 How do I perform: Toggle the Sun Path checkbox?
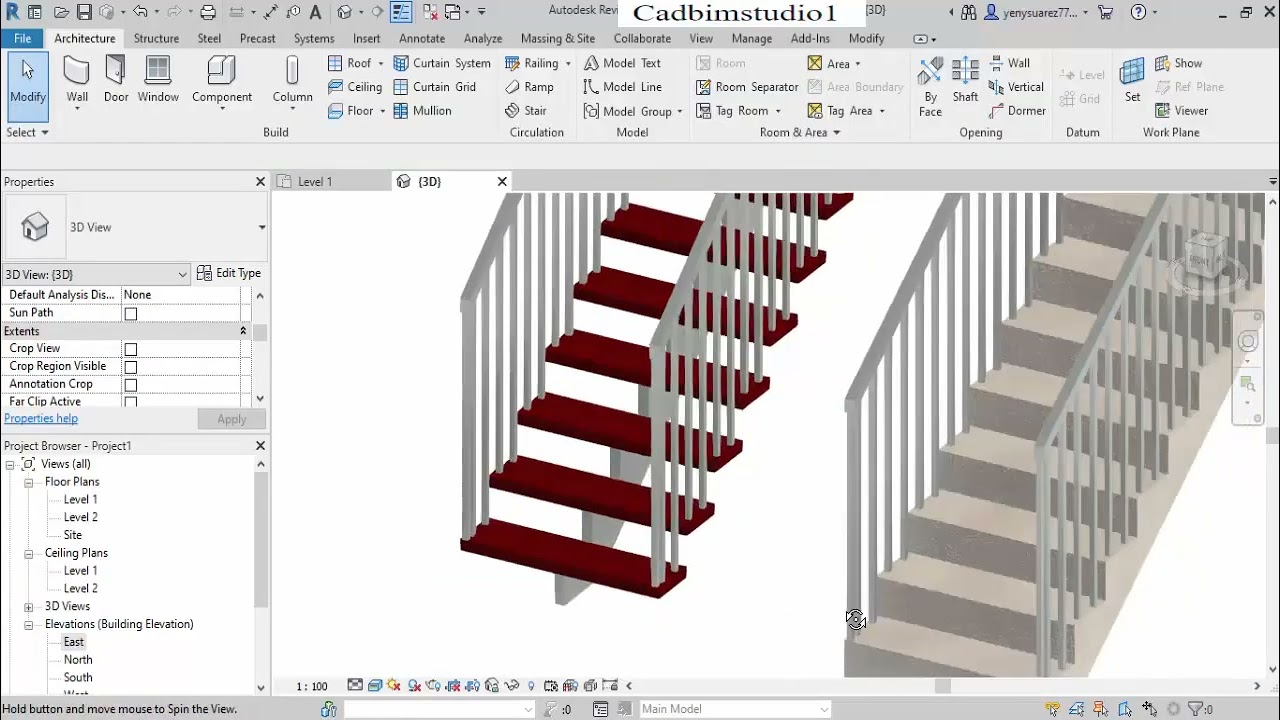(130, 314)
